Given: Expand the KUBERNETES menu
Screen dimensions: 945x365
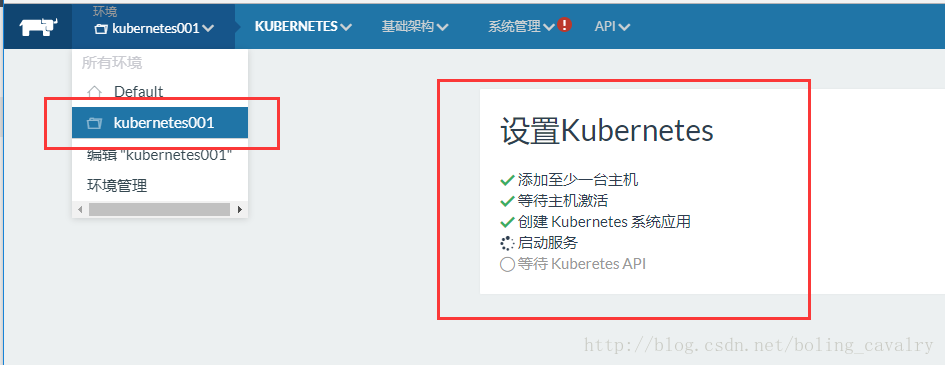Looking at the screenshot, I should click(303, 27).
